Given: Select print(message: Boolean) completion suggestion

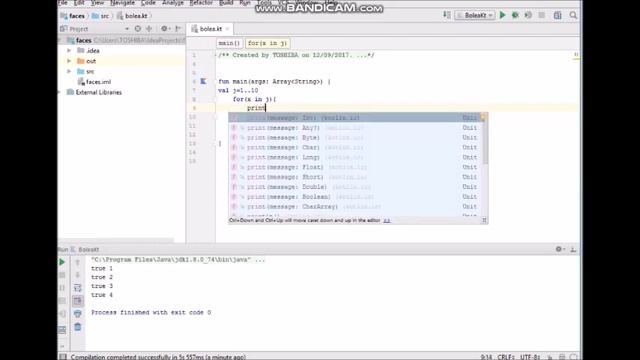Looking at the screenshot, I should click(355, 197).
